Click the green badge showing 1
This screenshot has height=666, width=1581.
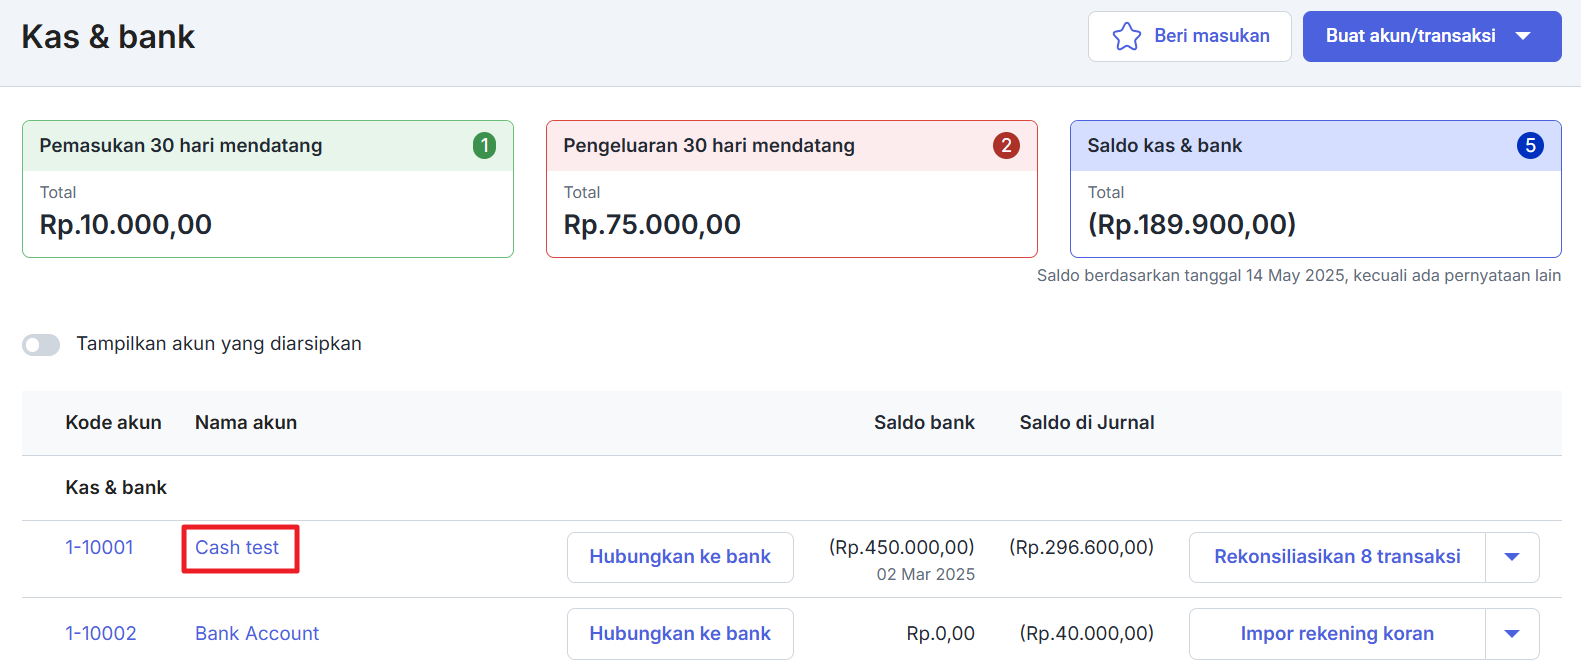[484, 146]
